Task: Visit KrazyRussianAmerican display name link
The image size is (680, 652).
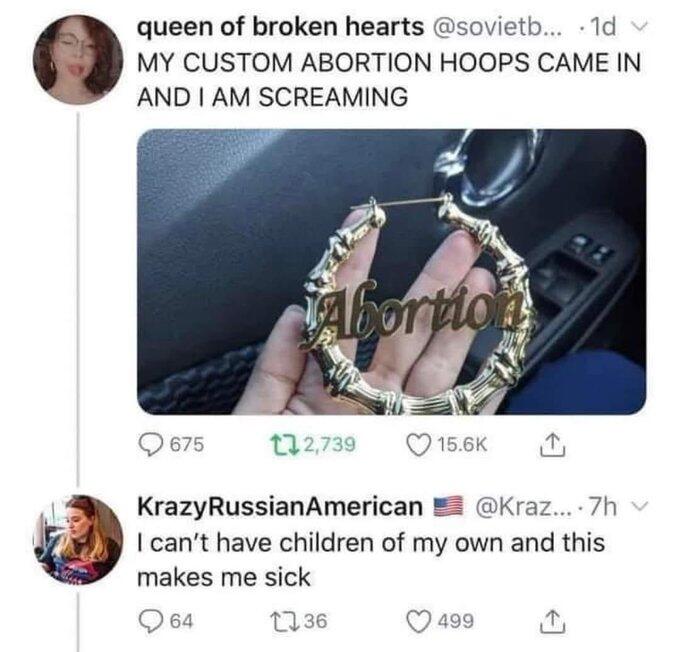Action: coord(280,506)
